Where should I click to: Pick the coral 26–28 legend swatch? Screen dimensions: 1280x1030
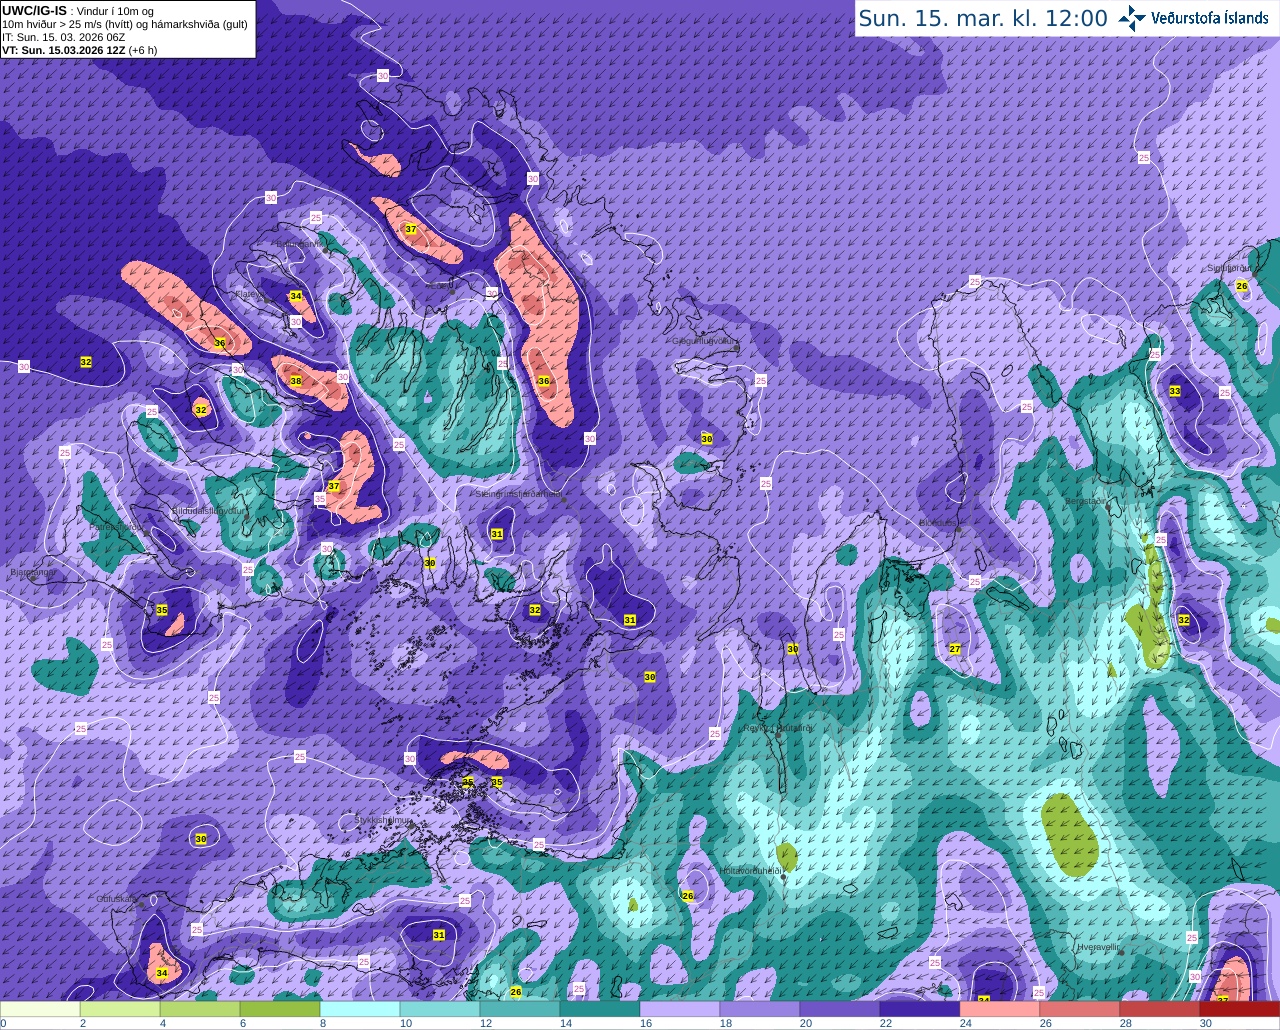(1081, 1009)
